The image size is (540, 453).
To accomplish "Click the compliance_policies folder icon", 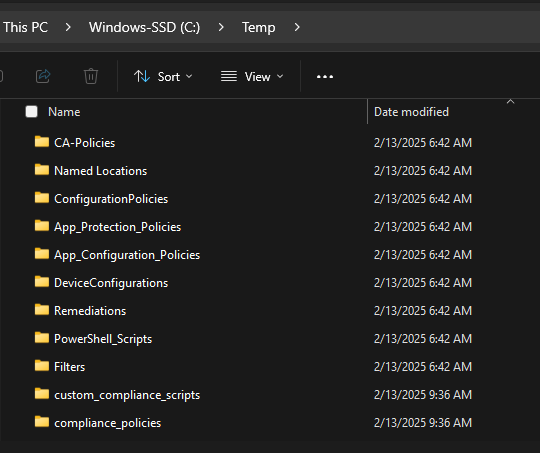I will pyautogui.click(x=42, y=422).
